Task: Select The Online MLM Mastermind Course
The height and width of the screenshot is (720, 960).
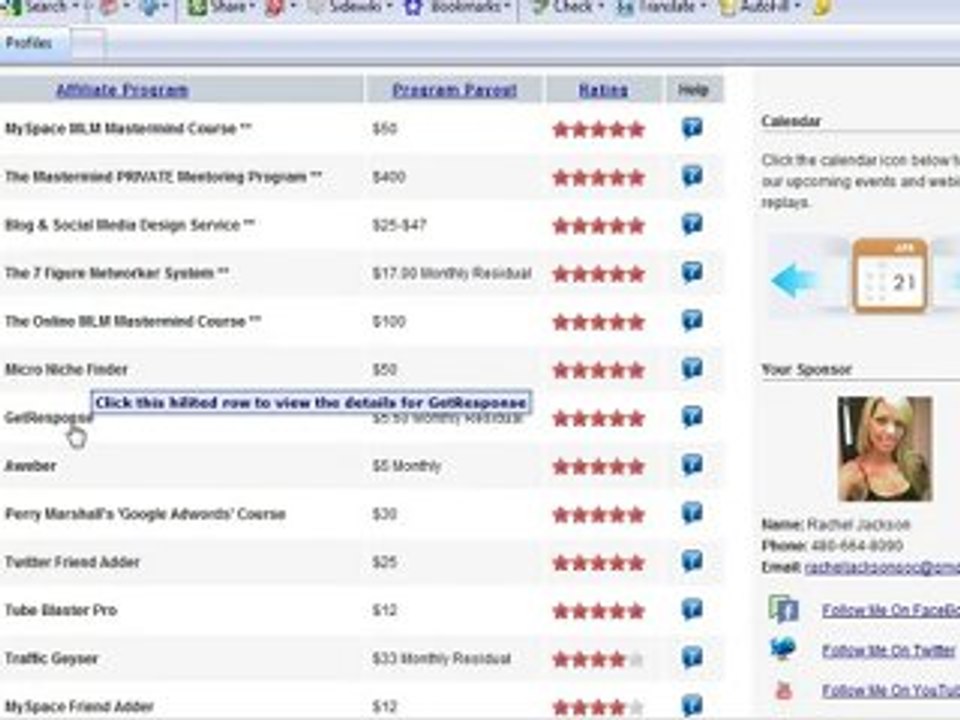Action: pos(133,321)
